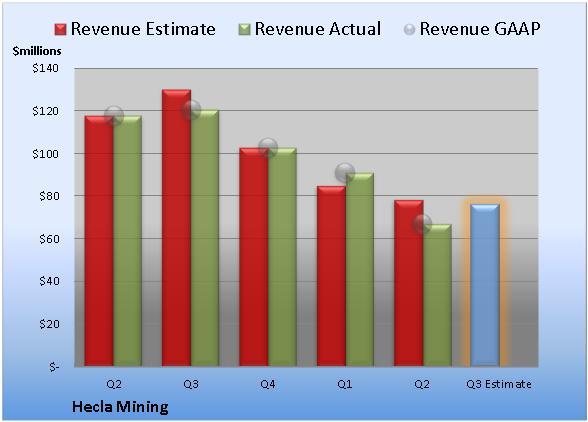Screen dimensions: 588x422
Task: Click the 'Q3' category label
Action: (x=191, y=384)
